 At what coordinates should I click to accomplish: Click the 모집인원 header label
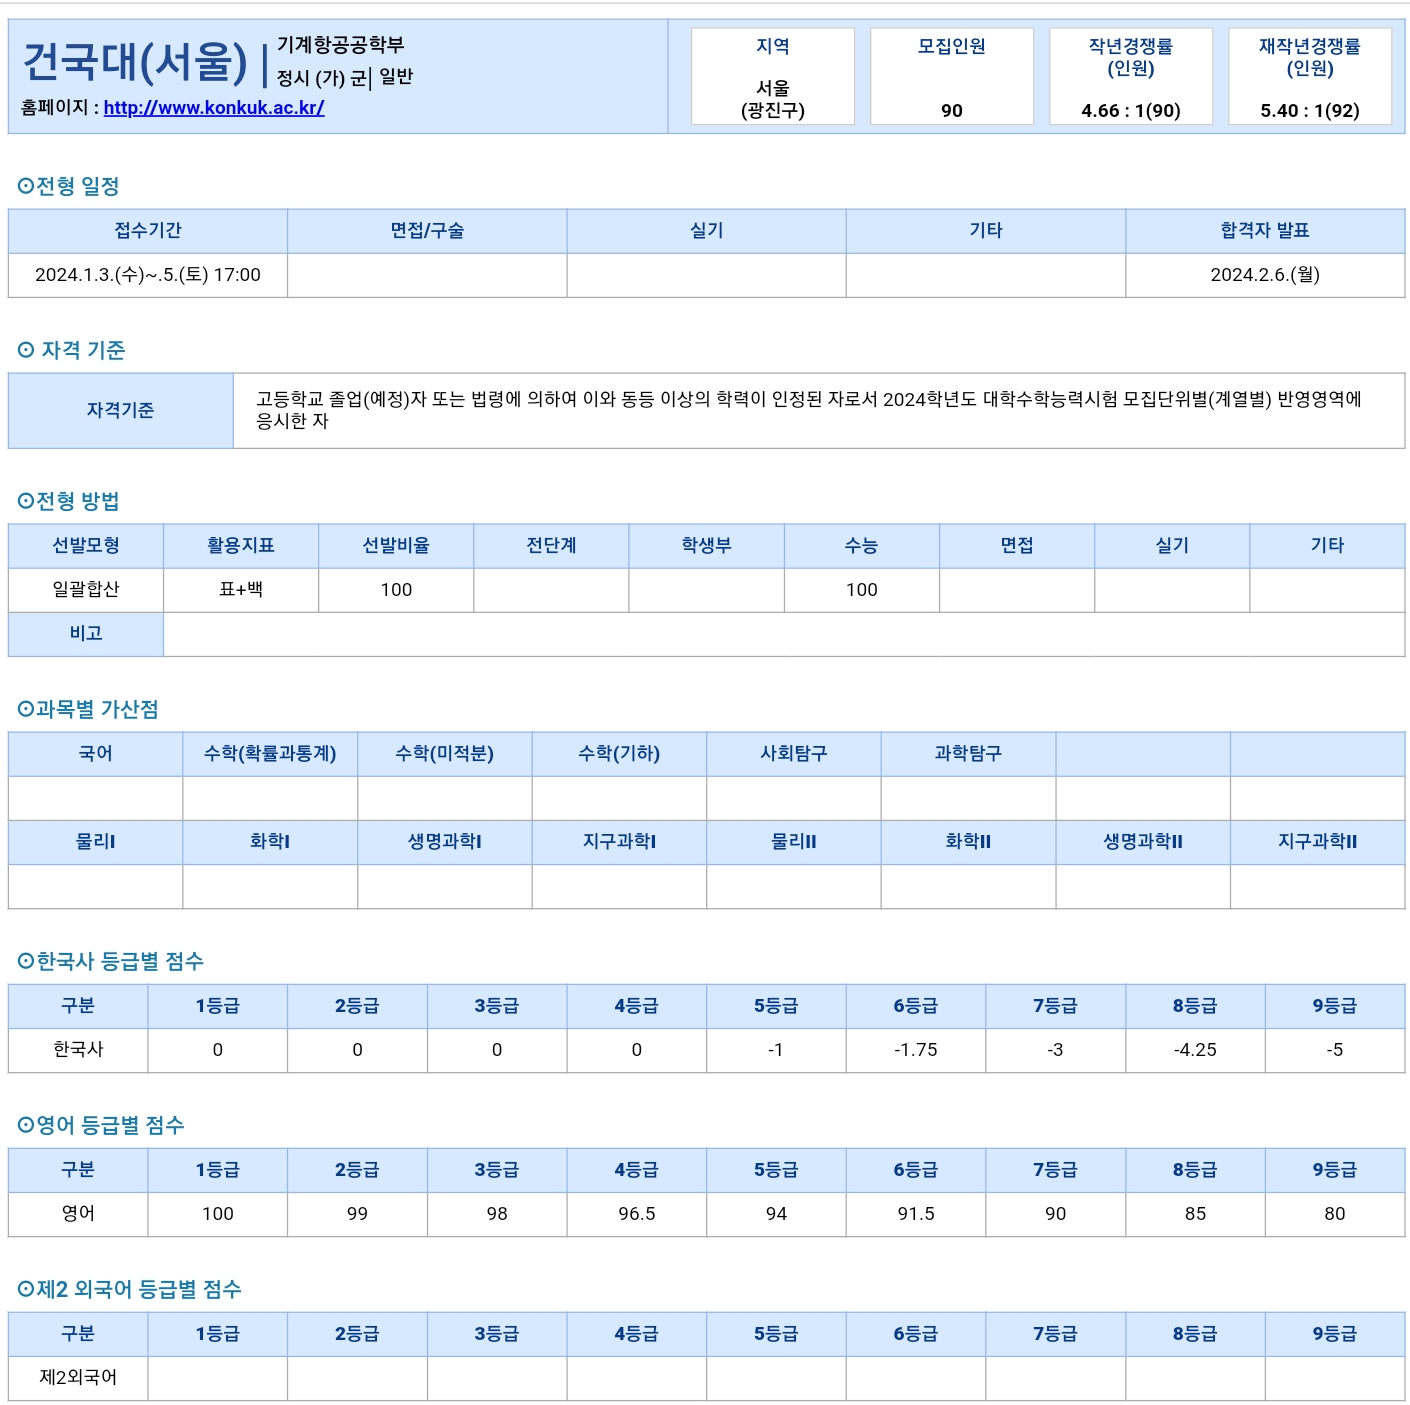[x=952, y=46]
